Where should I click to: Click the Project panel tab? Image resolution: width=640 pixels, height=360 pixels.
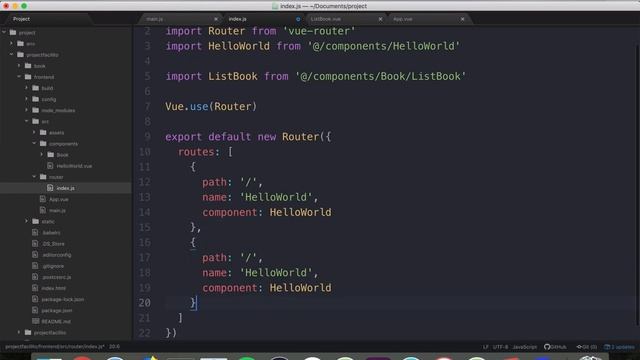click(x=21, y=19)
